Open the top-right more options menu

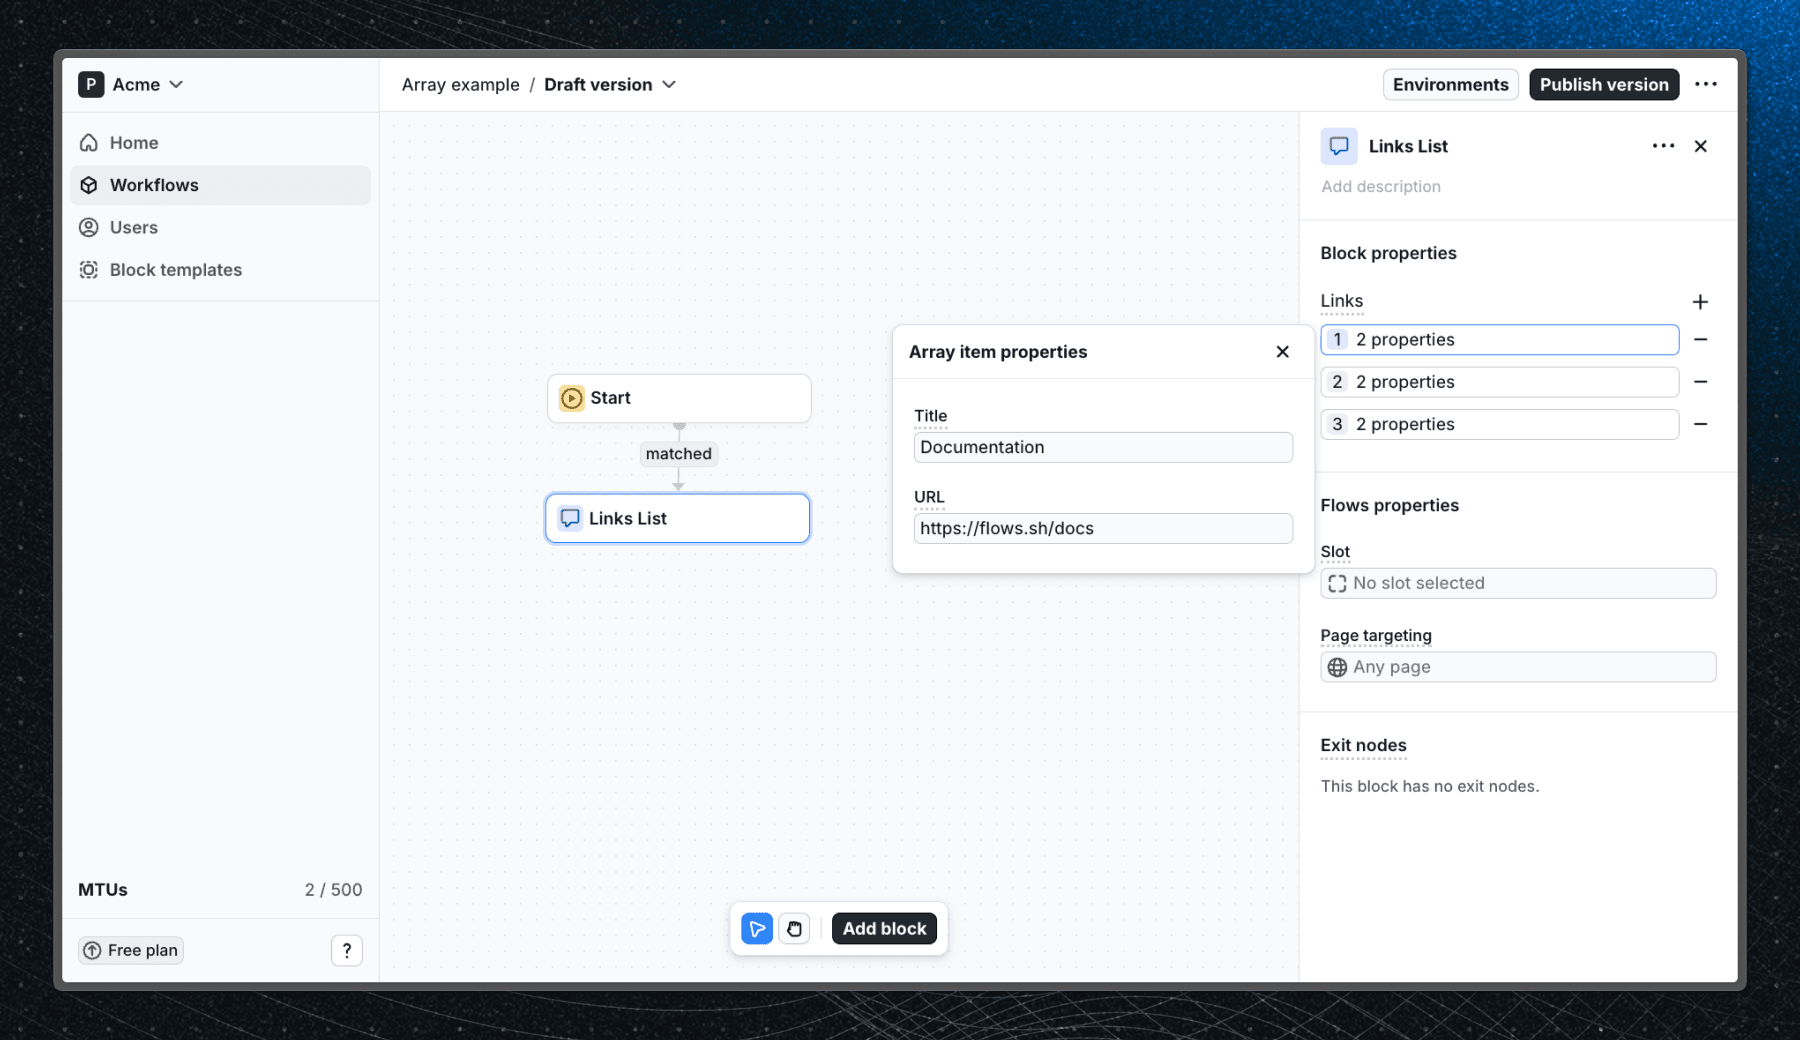[1707, 84]
